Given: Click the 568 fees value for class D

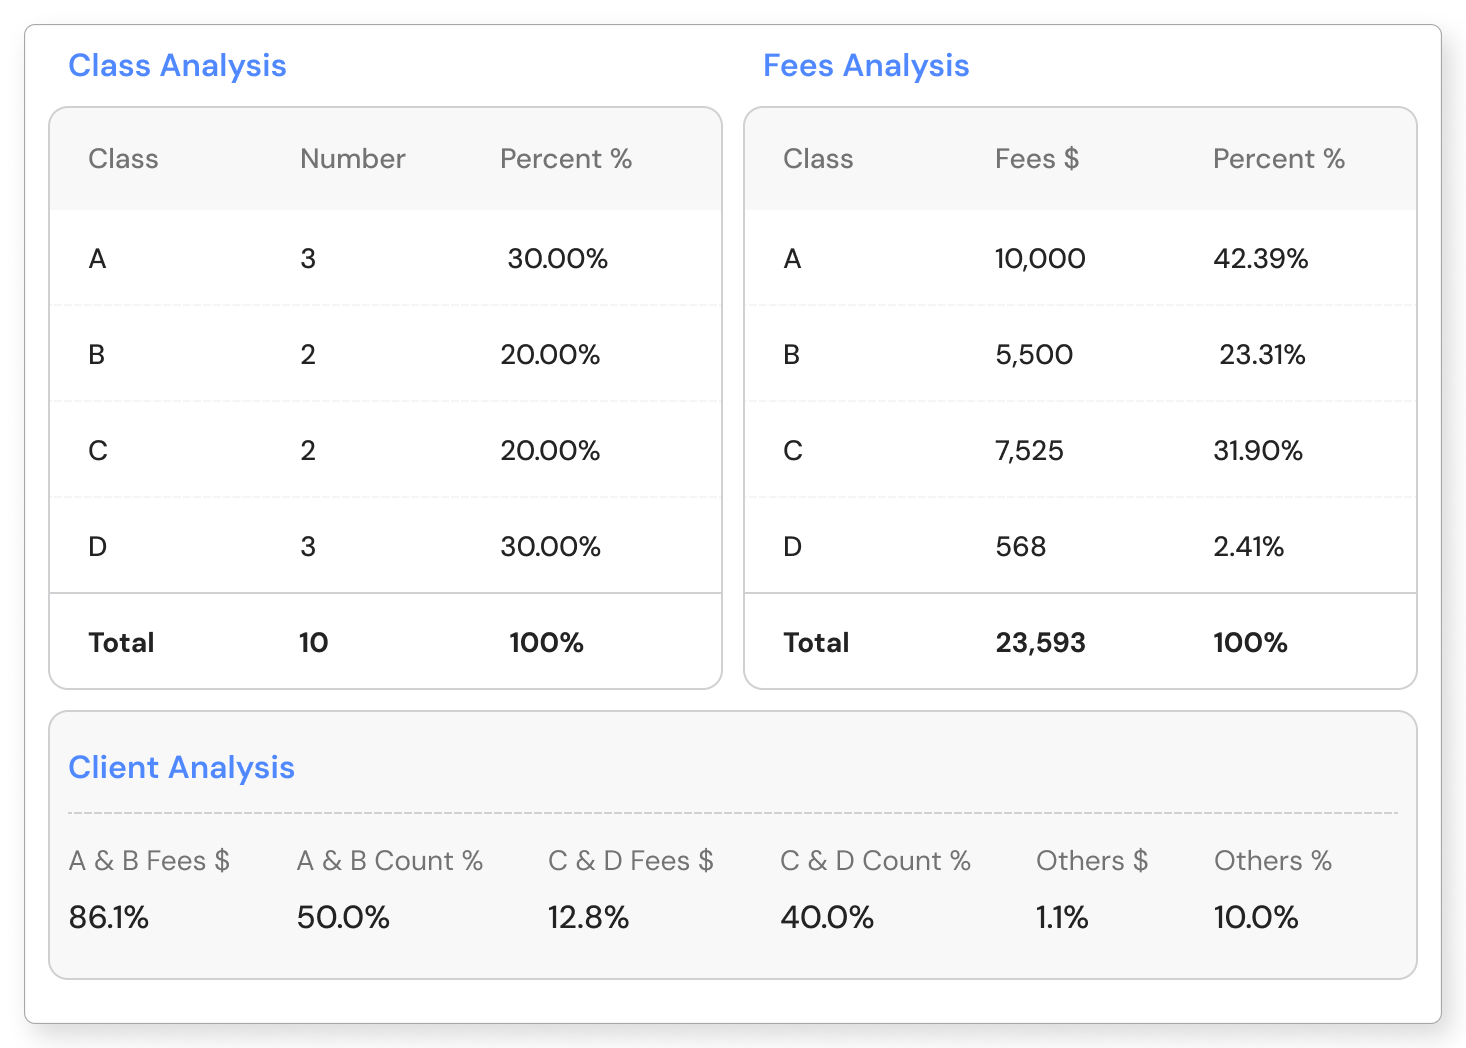Looking at the screenshot, I should [1020, 547].
